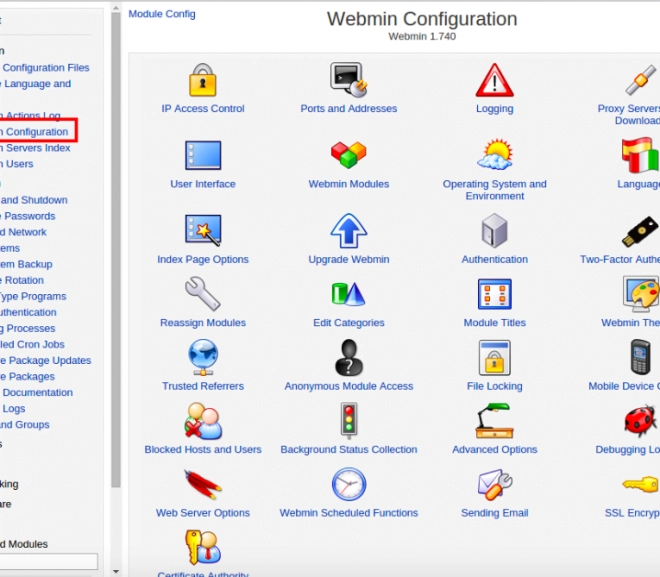
Task: Click the sidebar search input field
Action: [x=49, y=561]
